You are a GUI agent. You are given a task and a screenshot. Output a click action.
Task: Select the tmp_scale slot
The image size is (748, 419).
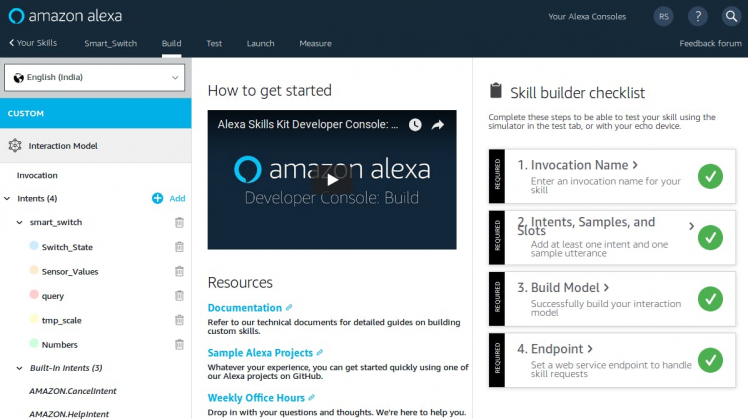[62, 320]
